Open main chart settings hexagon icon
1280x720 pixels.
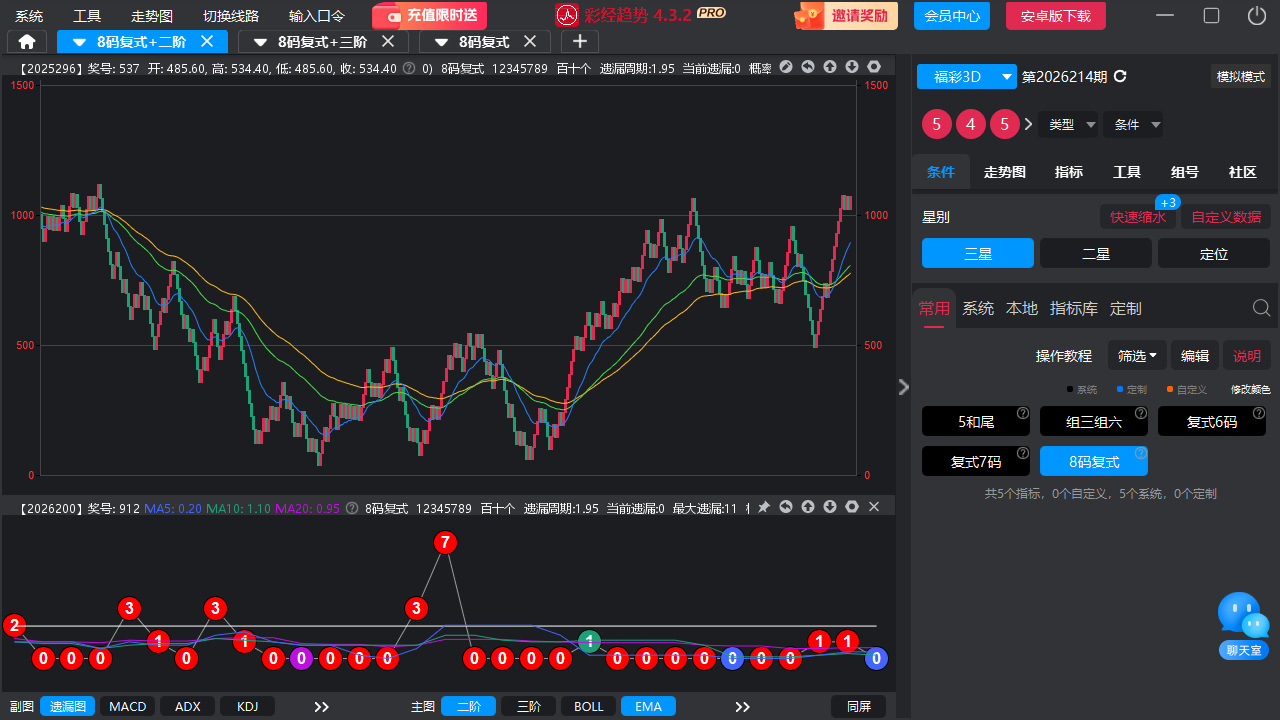tap(874, 67)
